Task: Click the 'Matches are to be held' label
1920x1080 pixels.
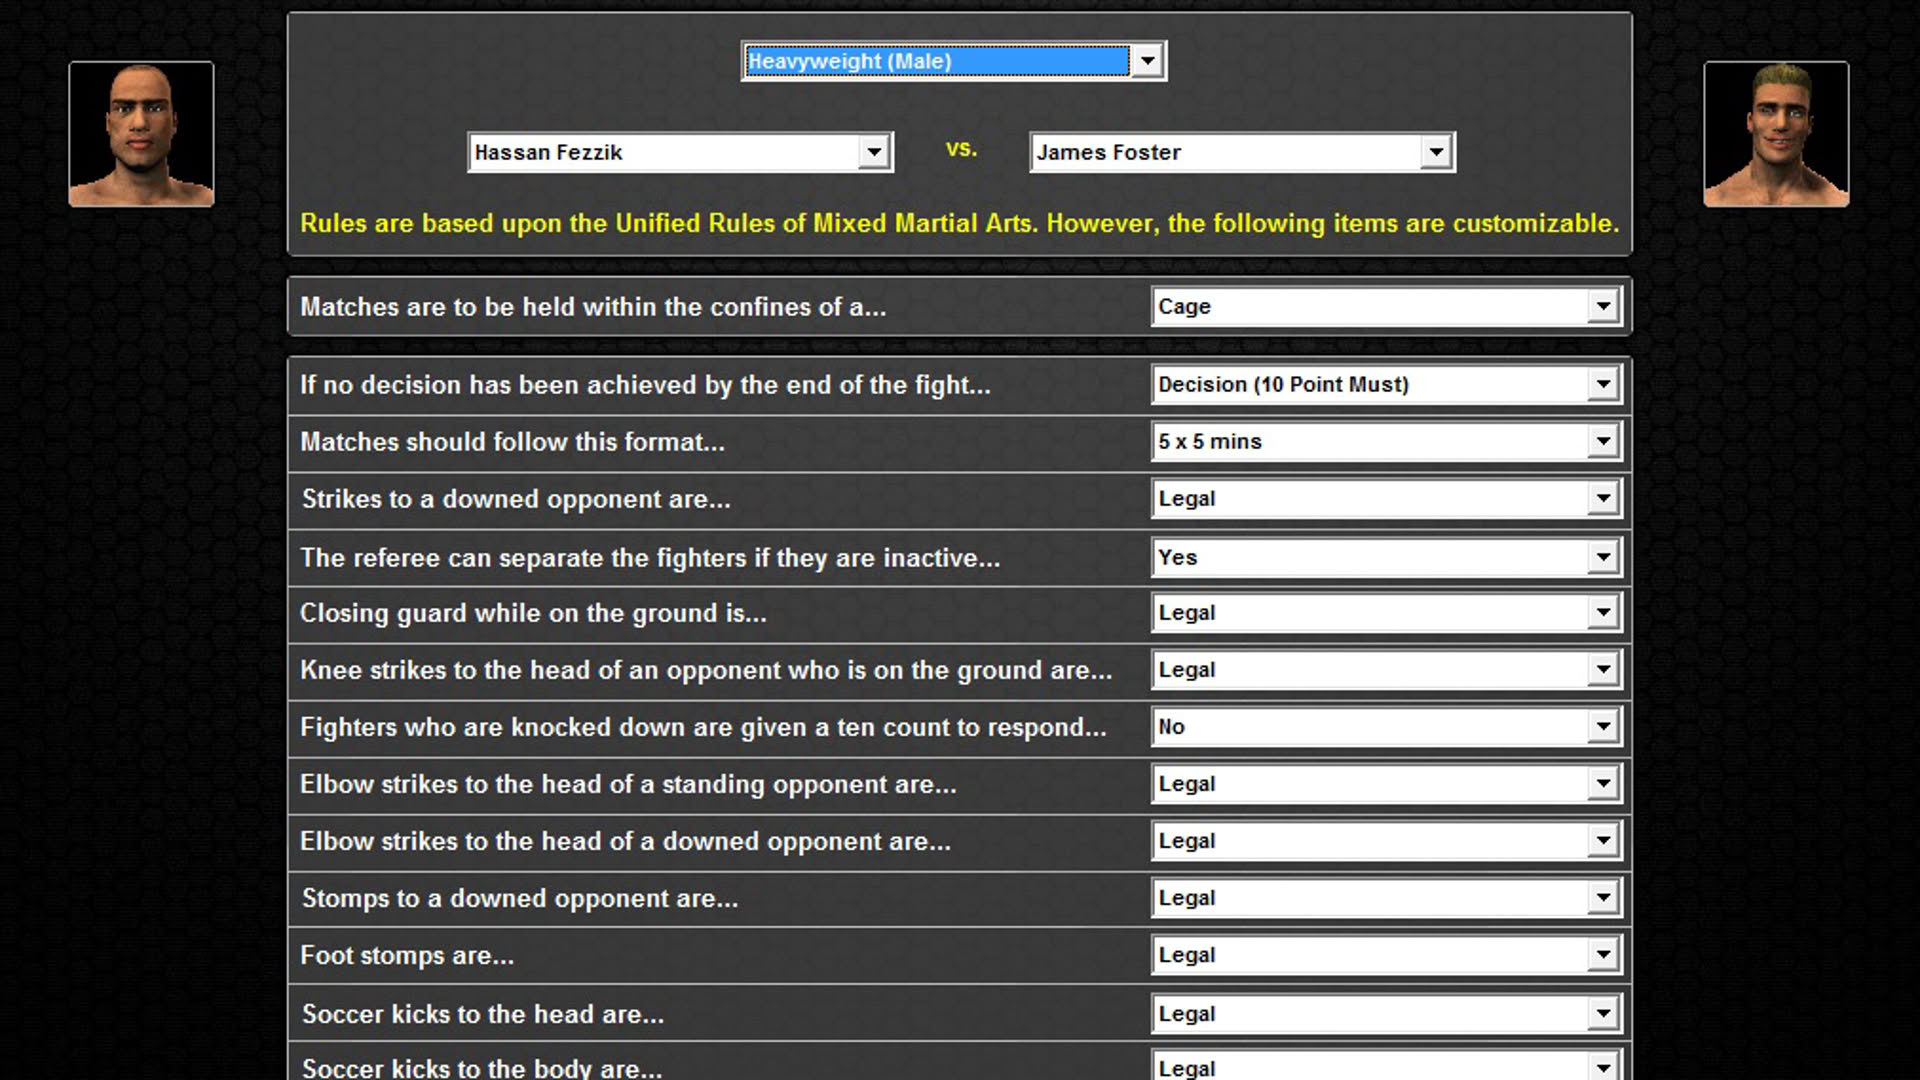Action: pyautogui.click(x=593, y=307)
